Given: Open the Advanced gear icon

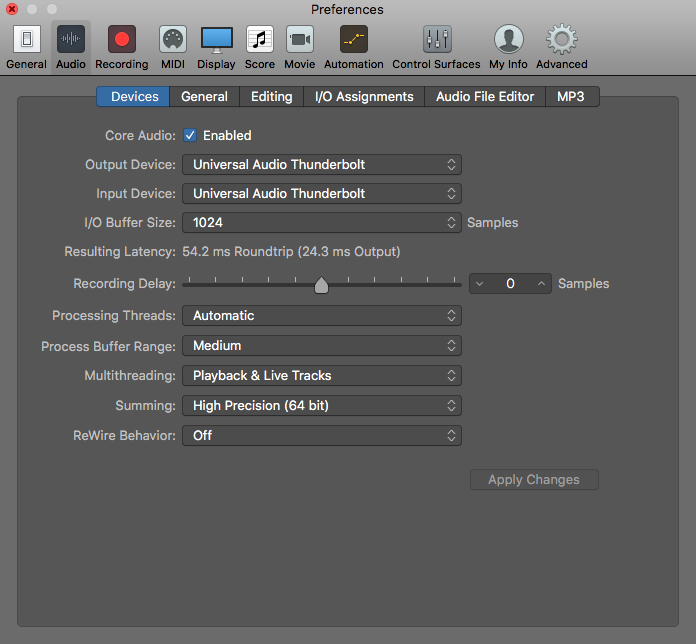Looking at the screenshot, I should coord(561,40).
